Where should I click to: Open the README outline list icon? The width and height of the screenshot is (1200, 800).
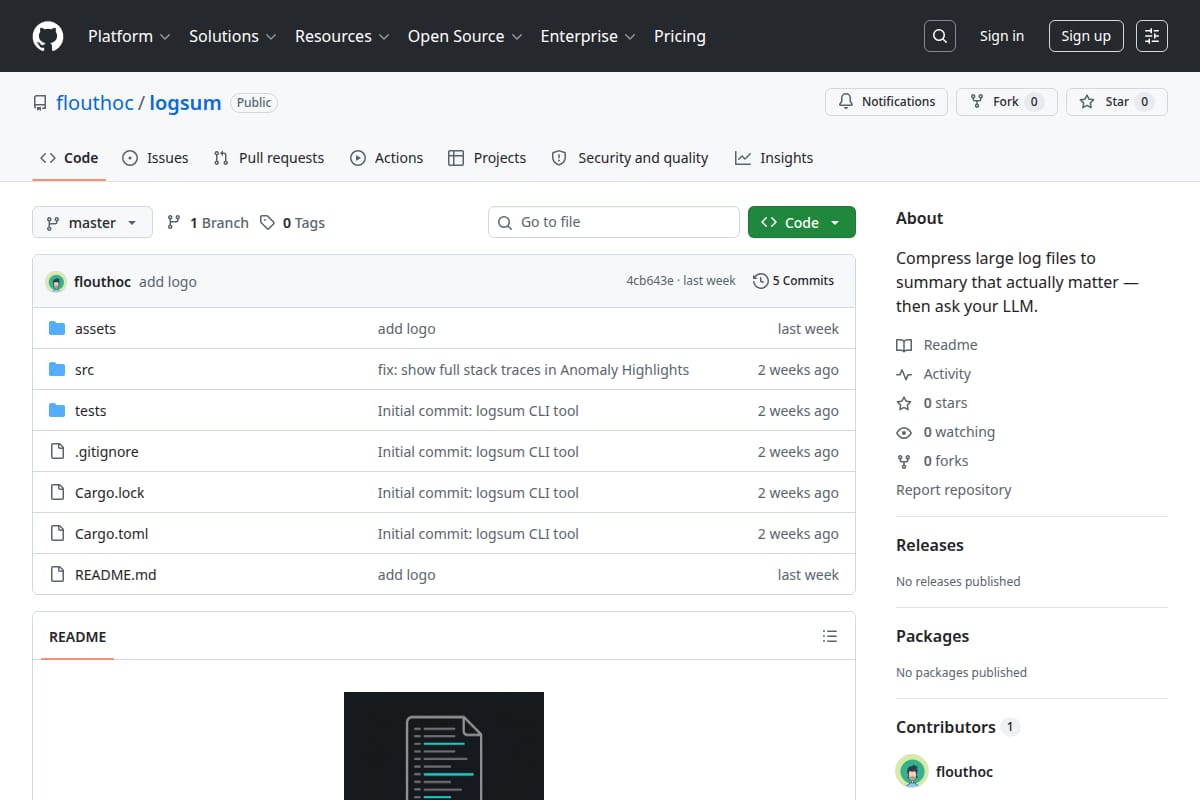(829, 636)
